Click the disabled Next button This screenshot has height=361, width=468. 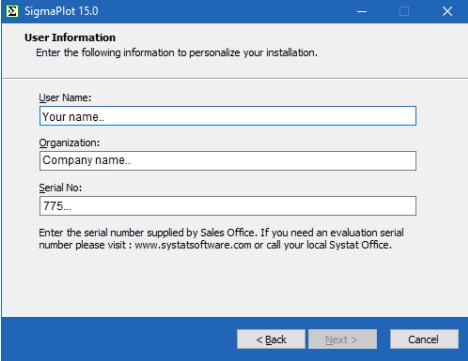[342, 339]
